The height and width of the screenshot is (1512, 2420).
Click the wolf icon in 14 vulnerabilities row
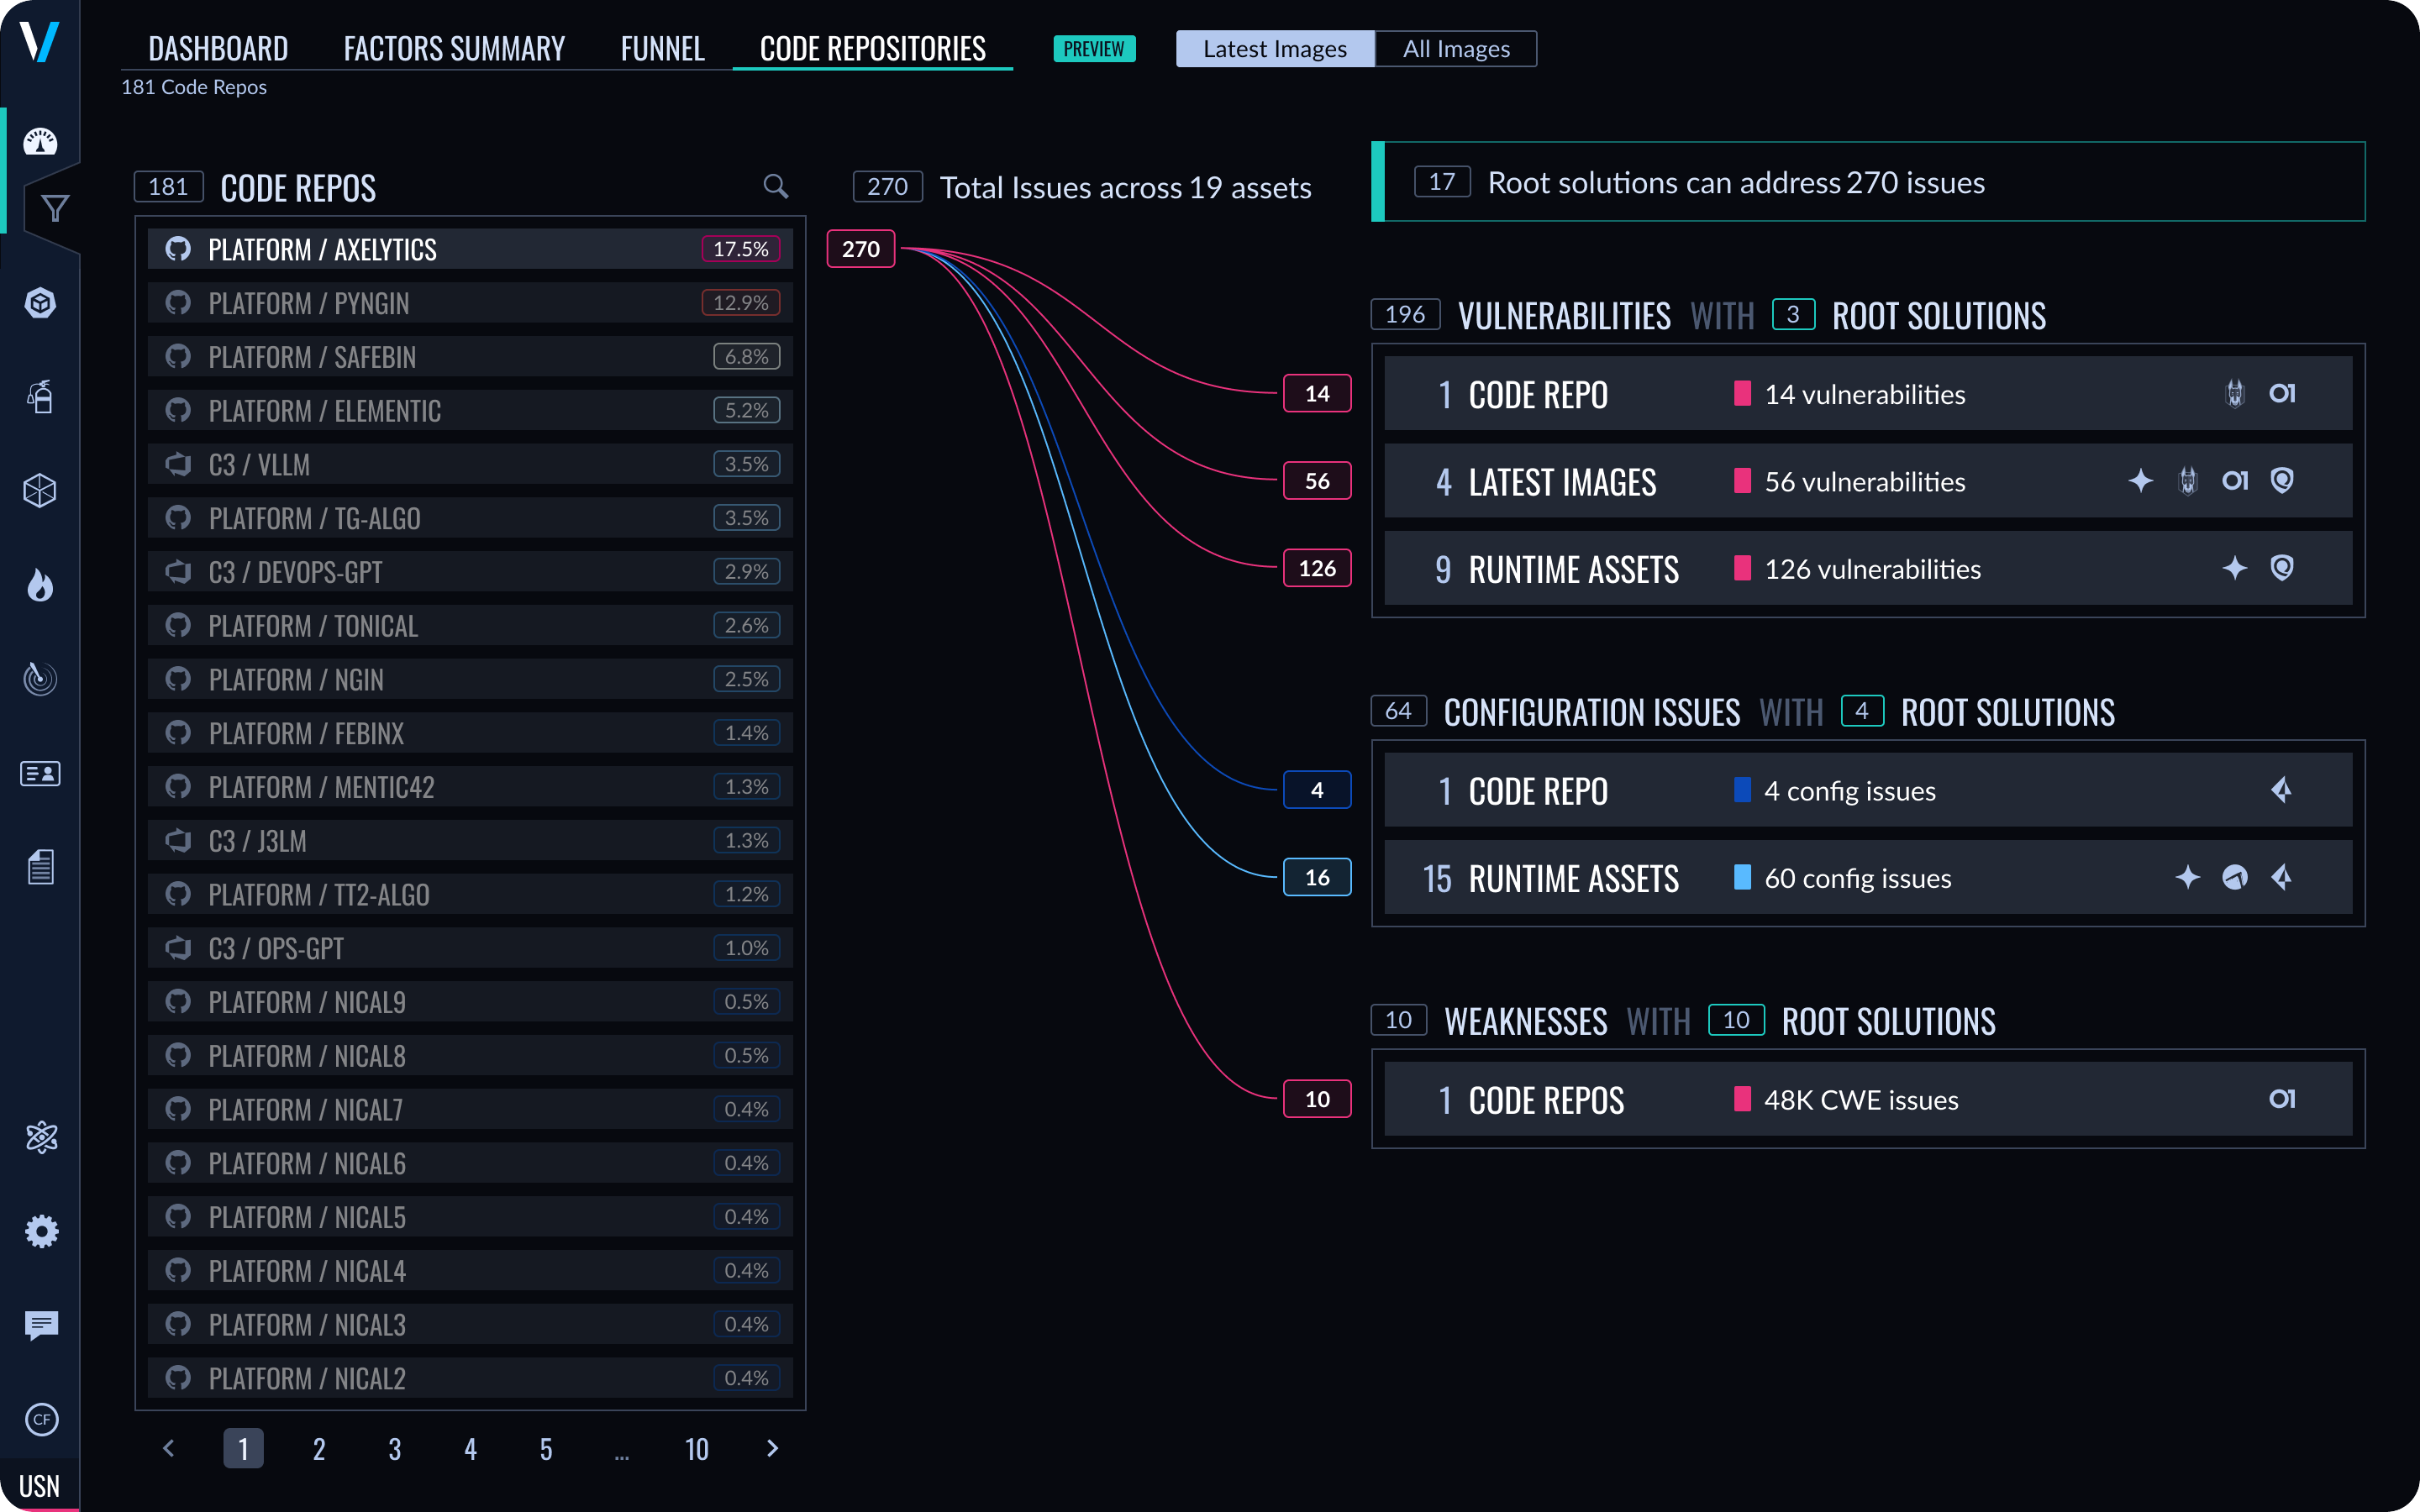(2235, 394)
